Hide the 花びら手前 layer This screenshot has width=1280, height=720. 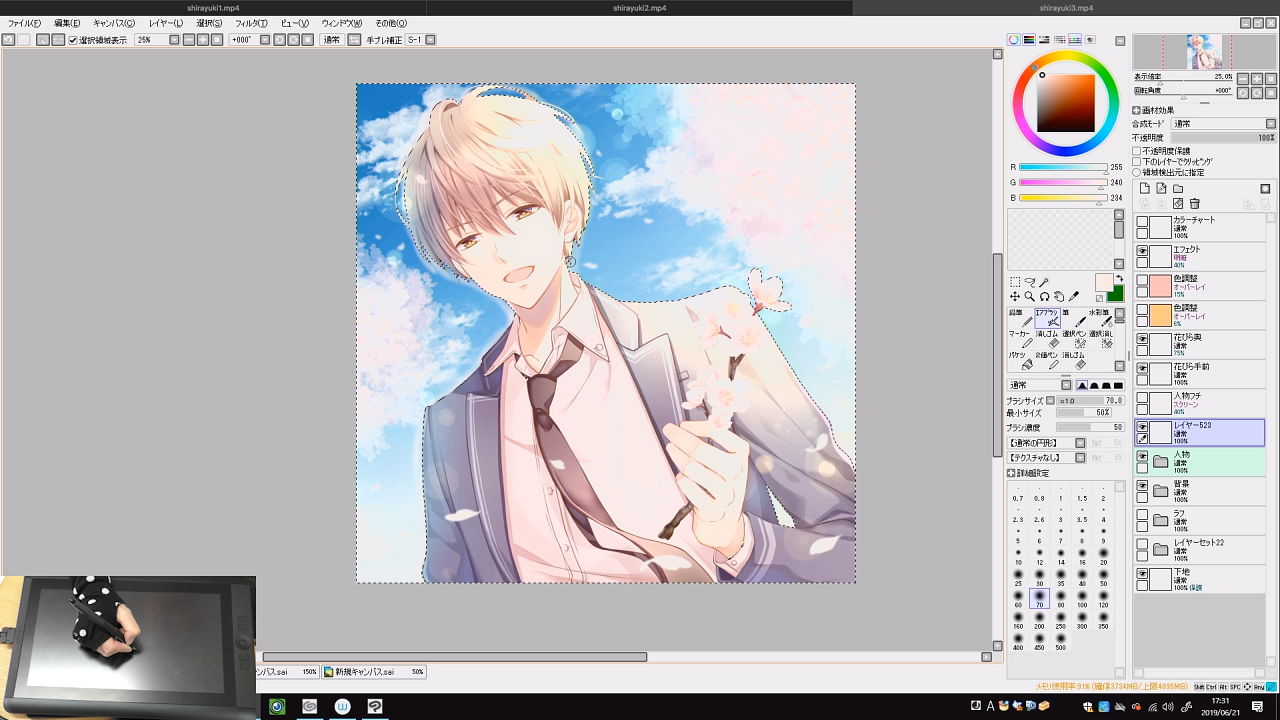point(1142,368)
